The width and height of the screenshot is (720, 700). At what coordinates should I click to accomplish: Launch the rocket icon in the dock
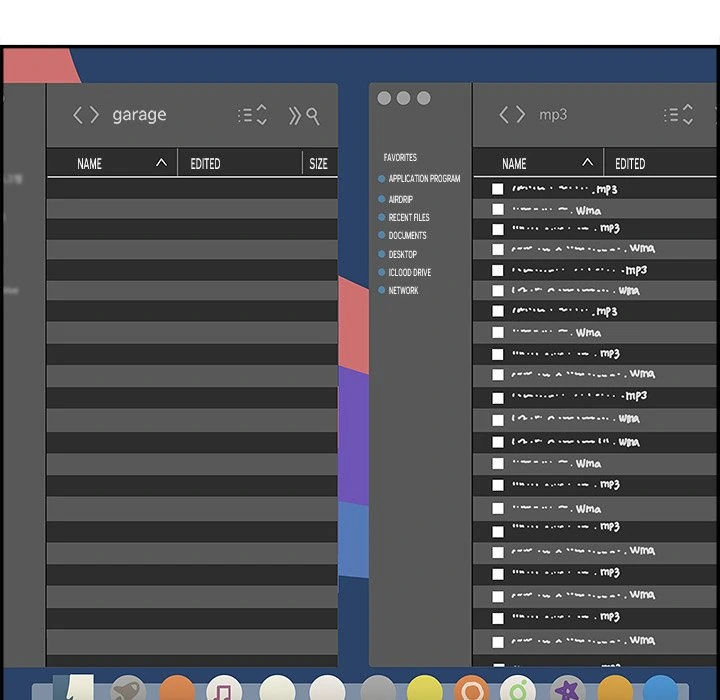128,690
